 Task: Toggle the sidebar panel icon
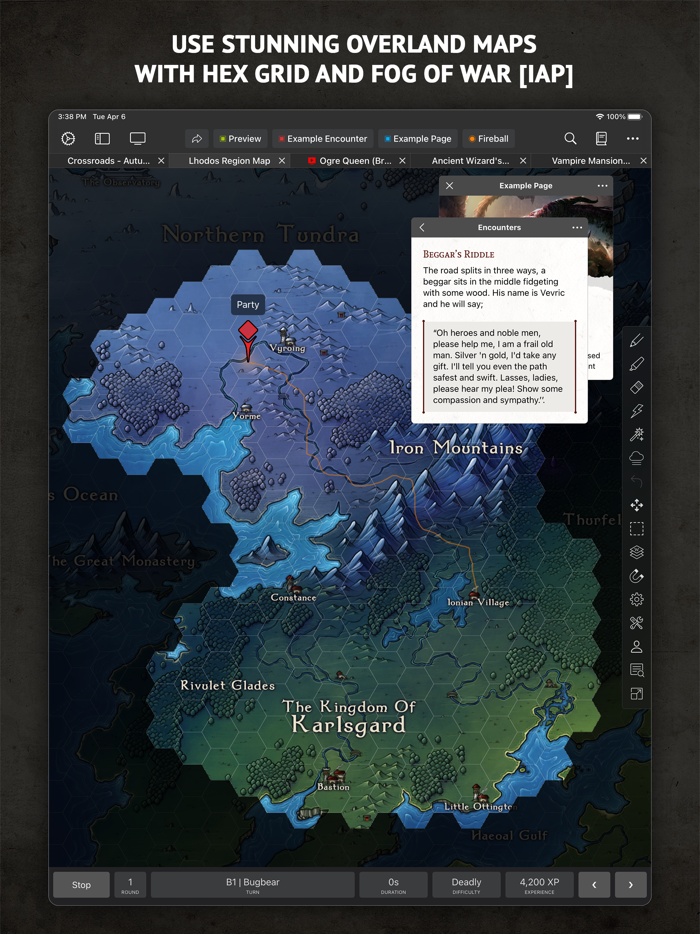point(102,139)
